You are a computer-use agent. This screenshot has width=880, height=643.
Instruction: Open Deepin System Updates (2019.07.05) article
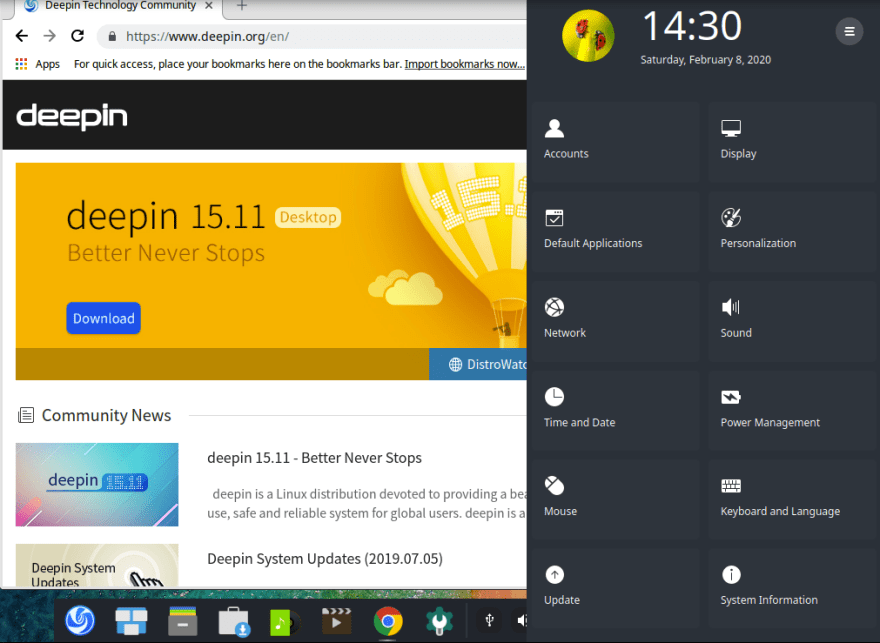coord(325,559)
